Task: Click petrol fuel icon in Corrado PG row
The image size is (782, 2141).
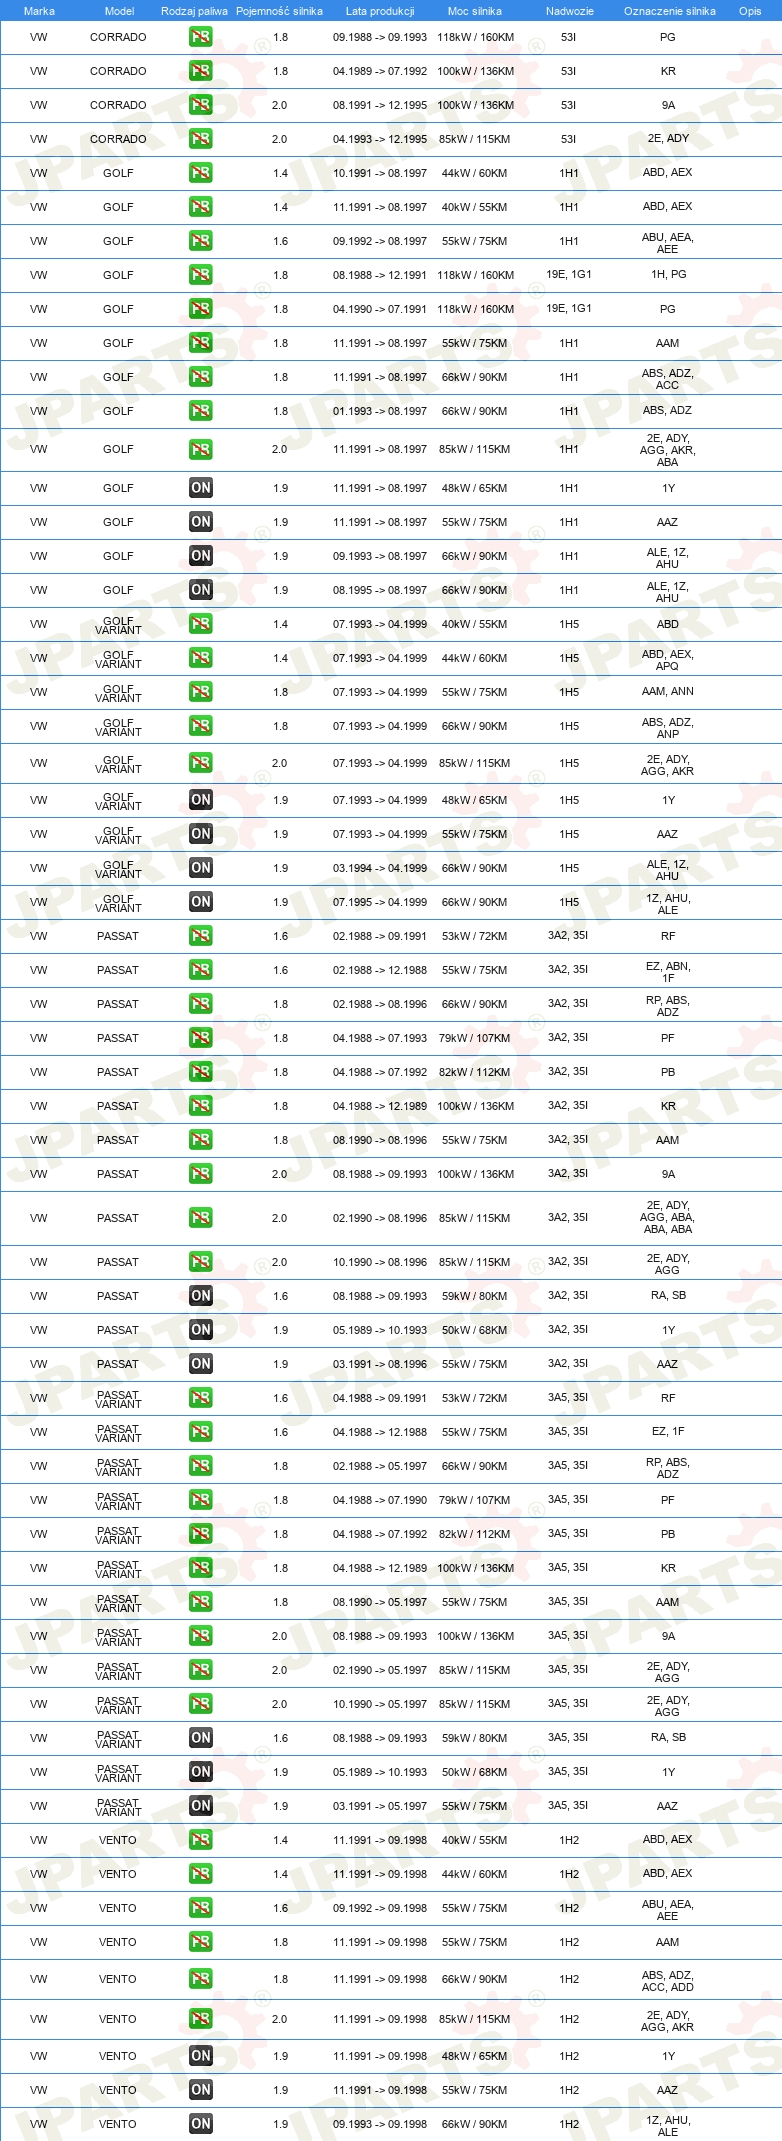Action: point(200,37)
